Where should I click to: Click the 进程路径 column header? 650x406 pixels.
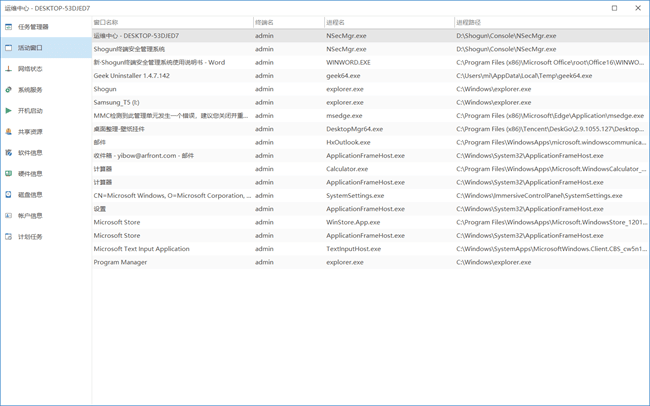pos(468,22)
